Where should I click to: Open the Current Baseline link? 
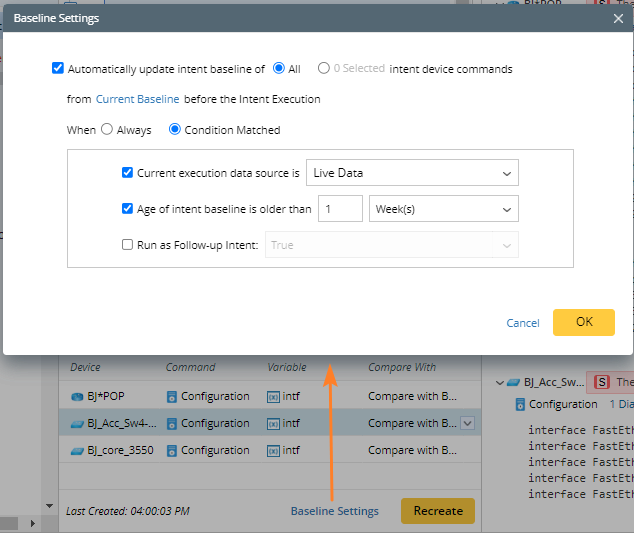point(137,99)
